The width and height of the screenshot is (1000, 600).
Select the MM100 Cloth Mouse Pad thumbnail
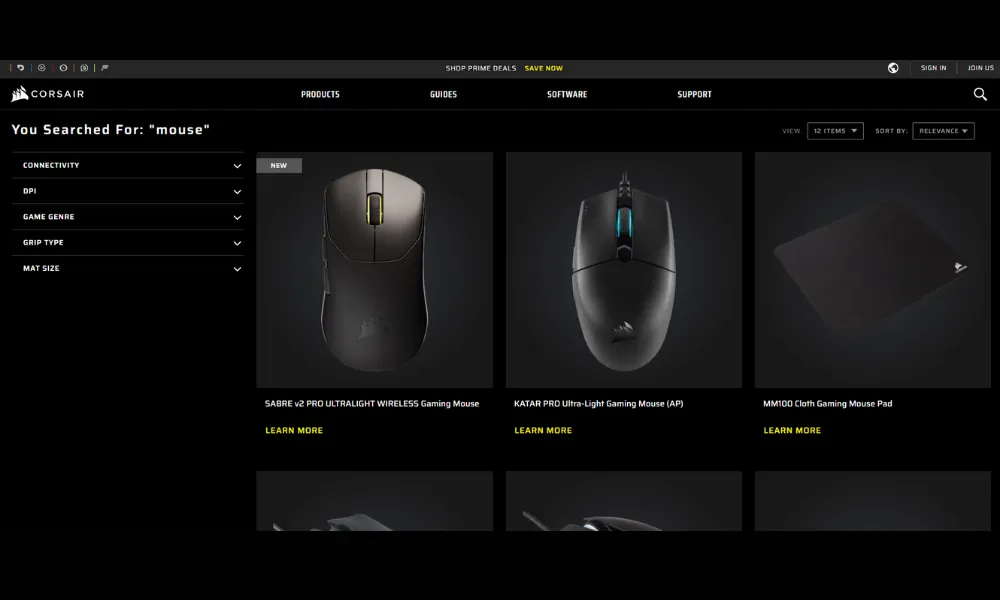pos(872,270)
